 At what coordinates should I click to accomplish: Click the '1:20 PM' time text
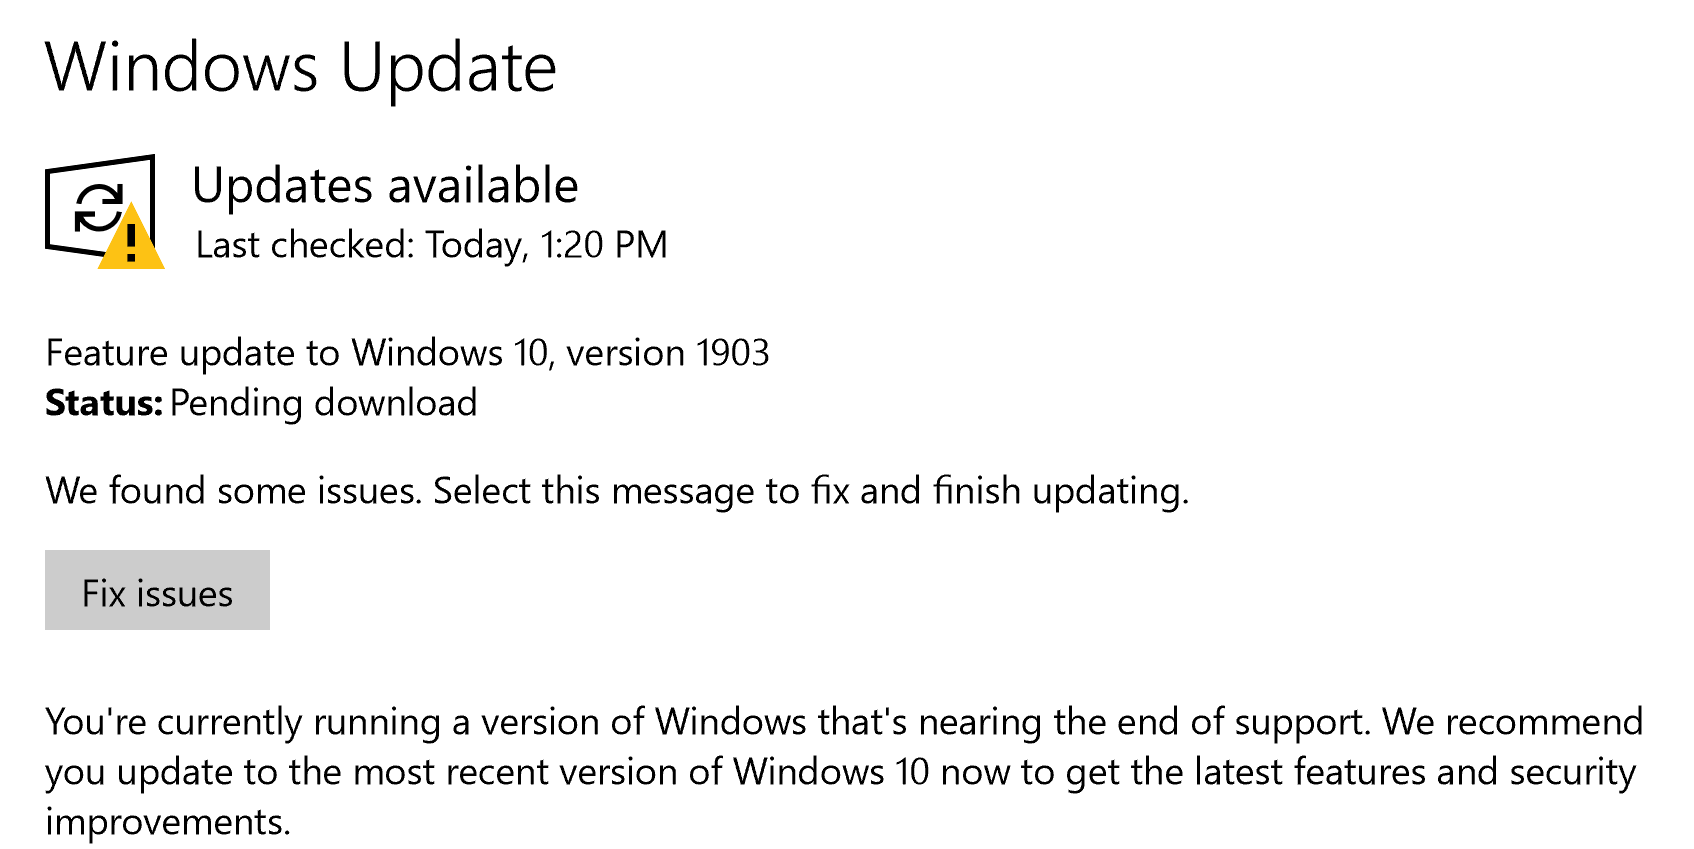(603, 245)
